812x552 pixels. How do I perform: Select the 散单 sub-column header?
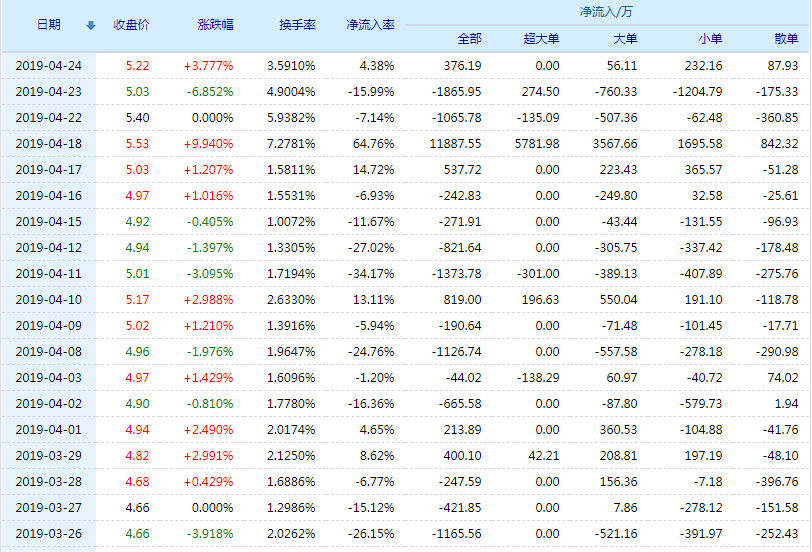click(x=786, y=39)
